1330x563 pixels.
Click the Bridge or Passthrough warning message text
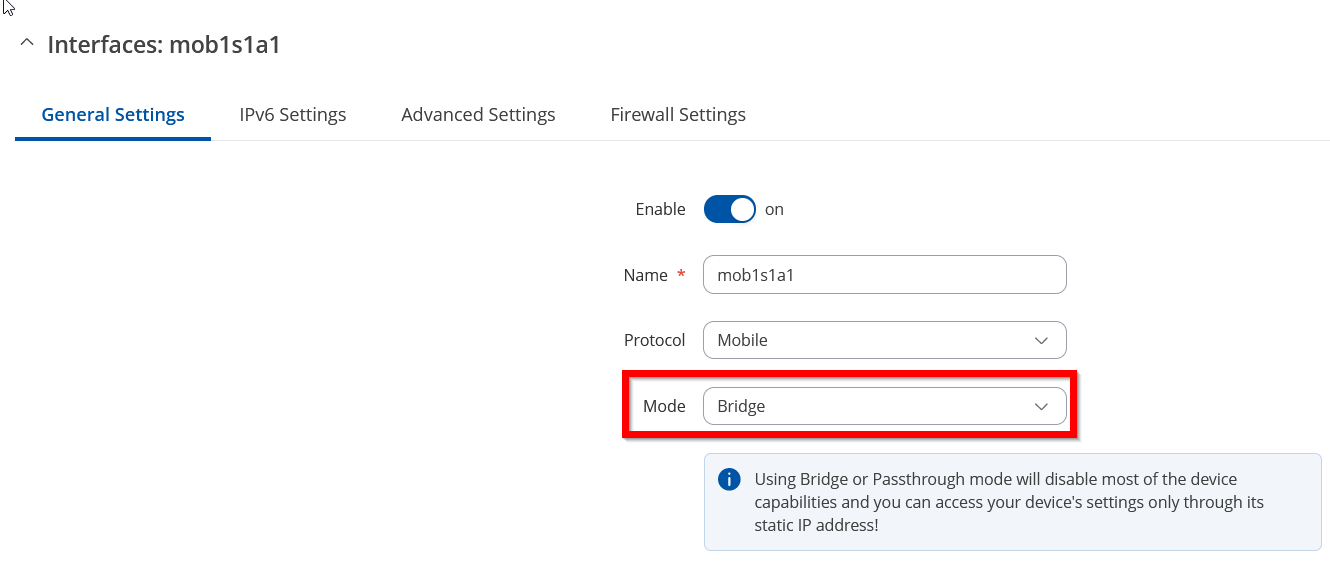[1009, 502]
